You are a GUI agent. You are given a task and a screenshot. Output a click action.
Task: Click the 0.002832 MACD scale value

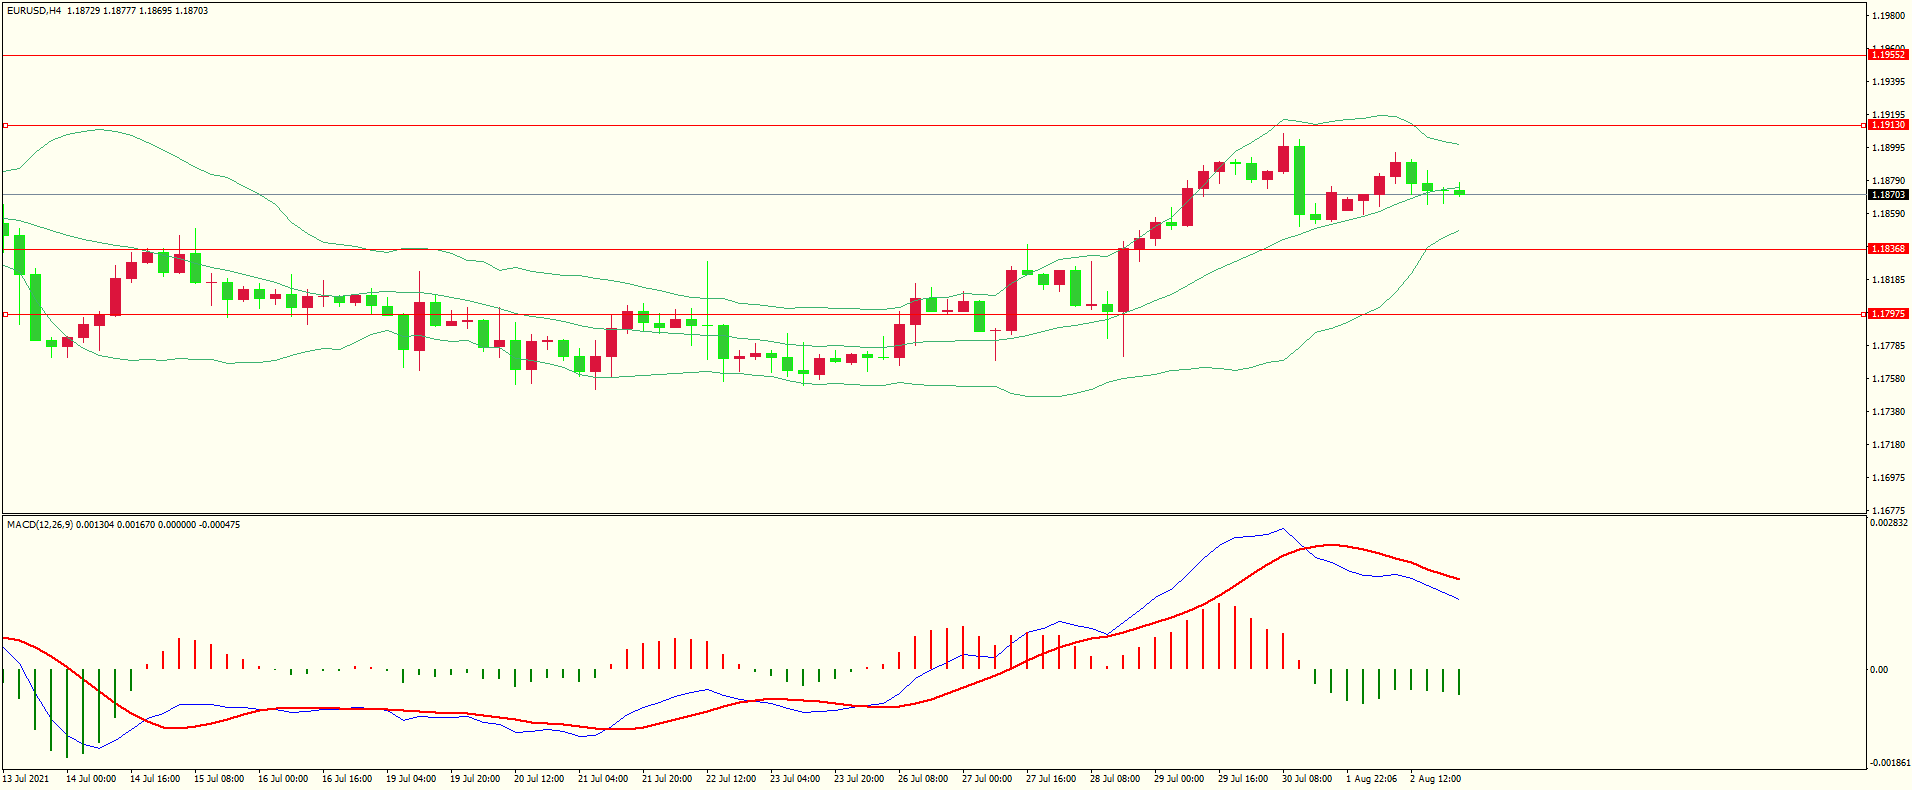click(x=1888, y=523)
